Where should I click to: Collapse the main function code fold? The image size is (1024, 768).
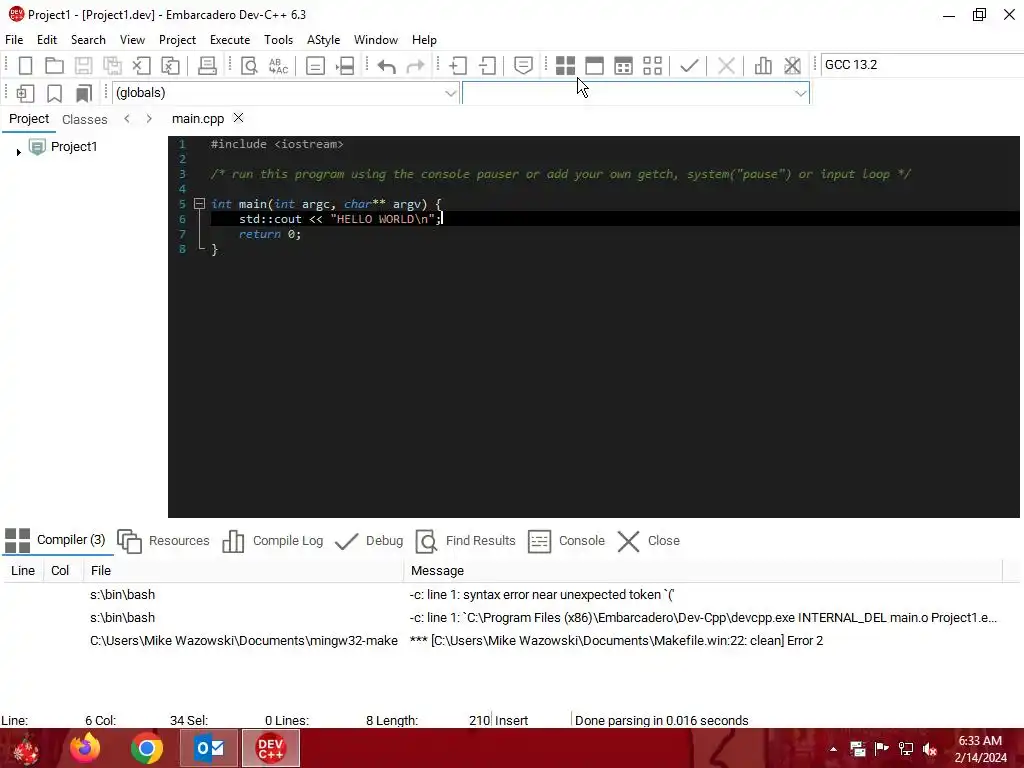[200, 204]
